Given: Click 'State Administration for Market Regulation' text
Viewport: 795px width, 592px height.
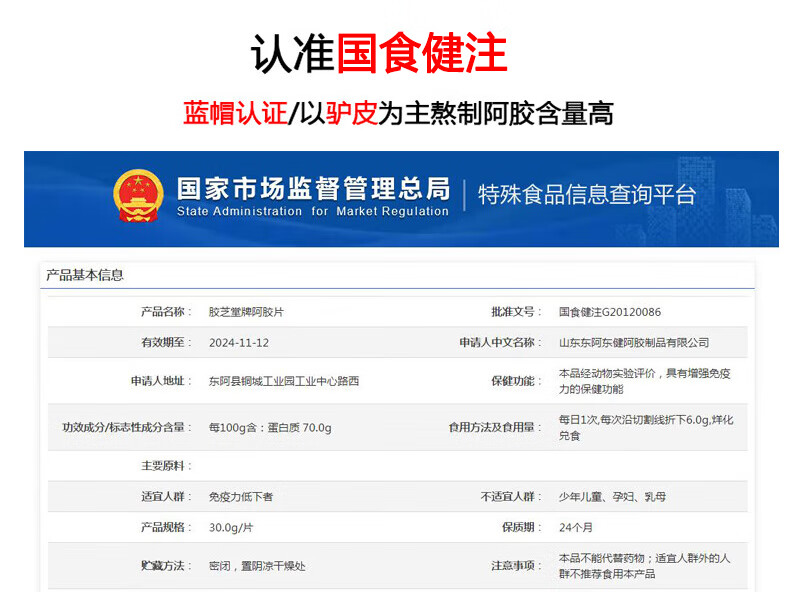Looking at the screenshot, I should click(x=313, y=211).
